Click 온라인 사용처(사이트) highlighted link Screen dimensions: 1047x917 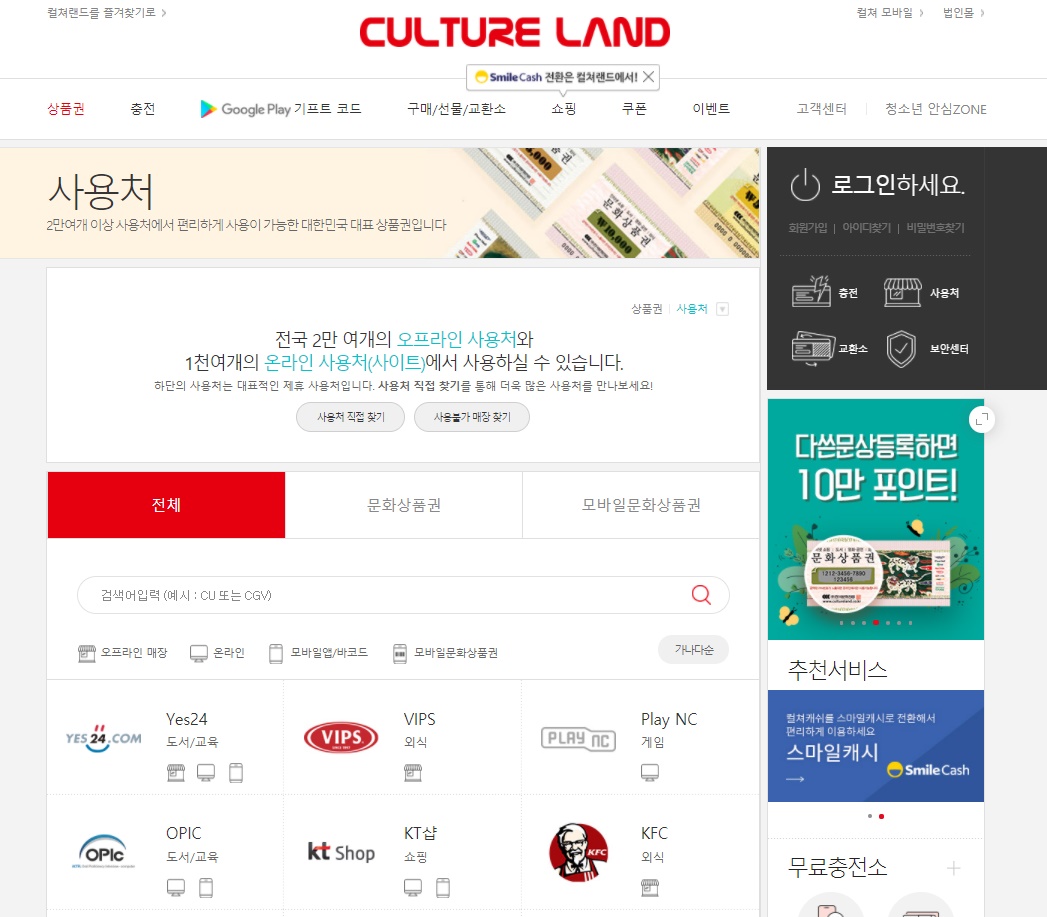point(345,362)
